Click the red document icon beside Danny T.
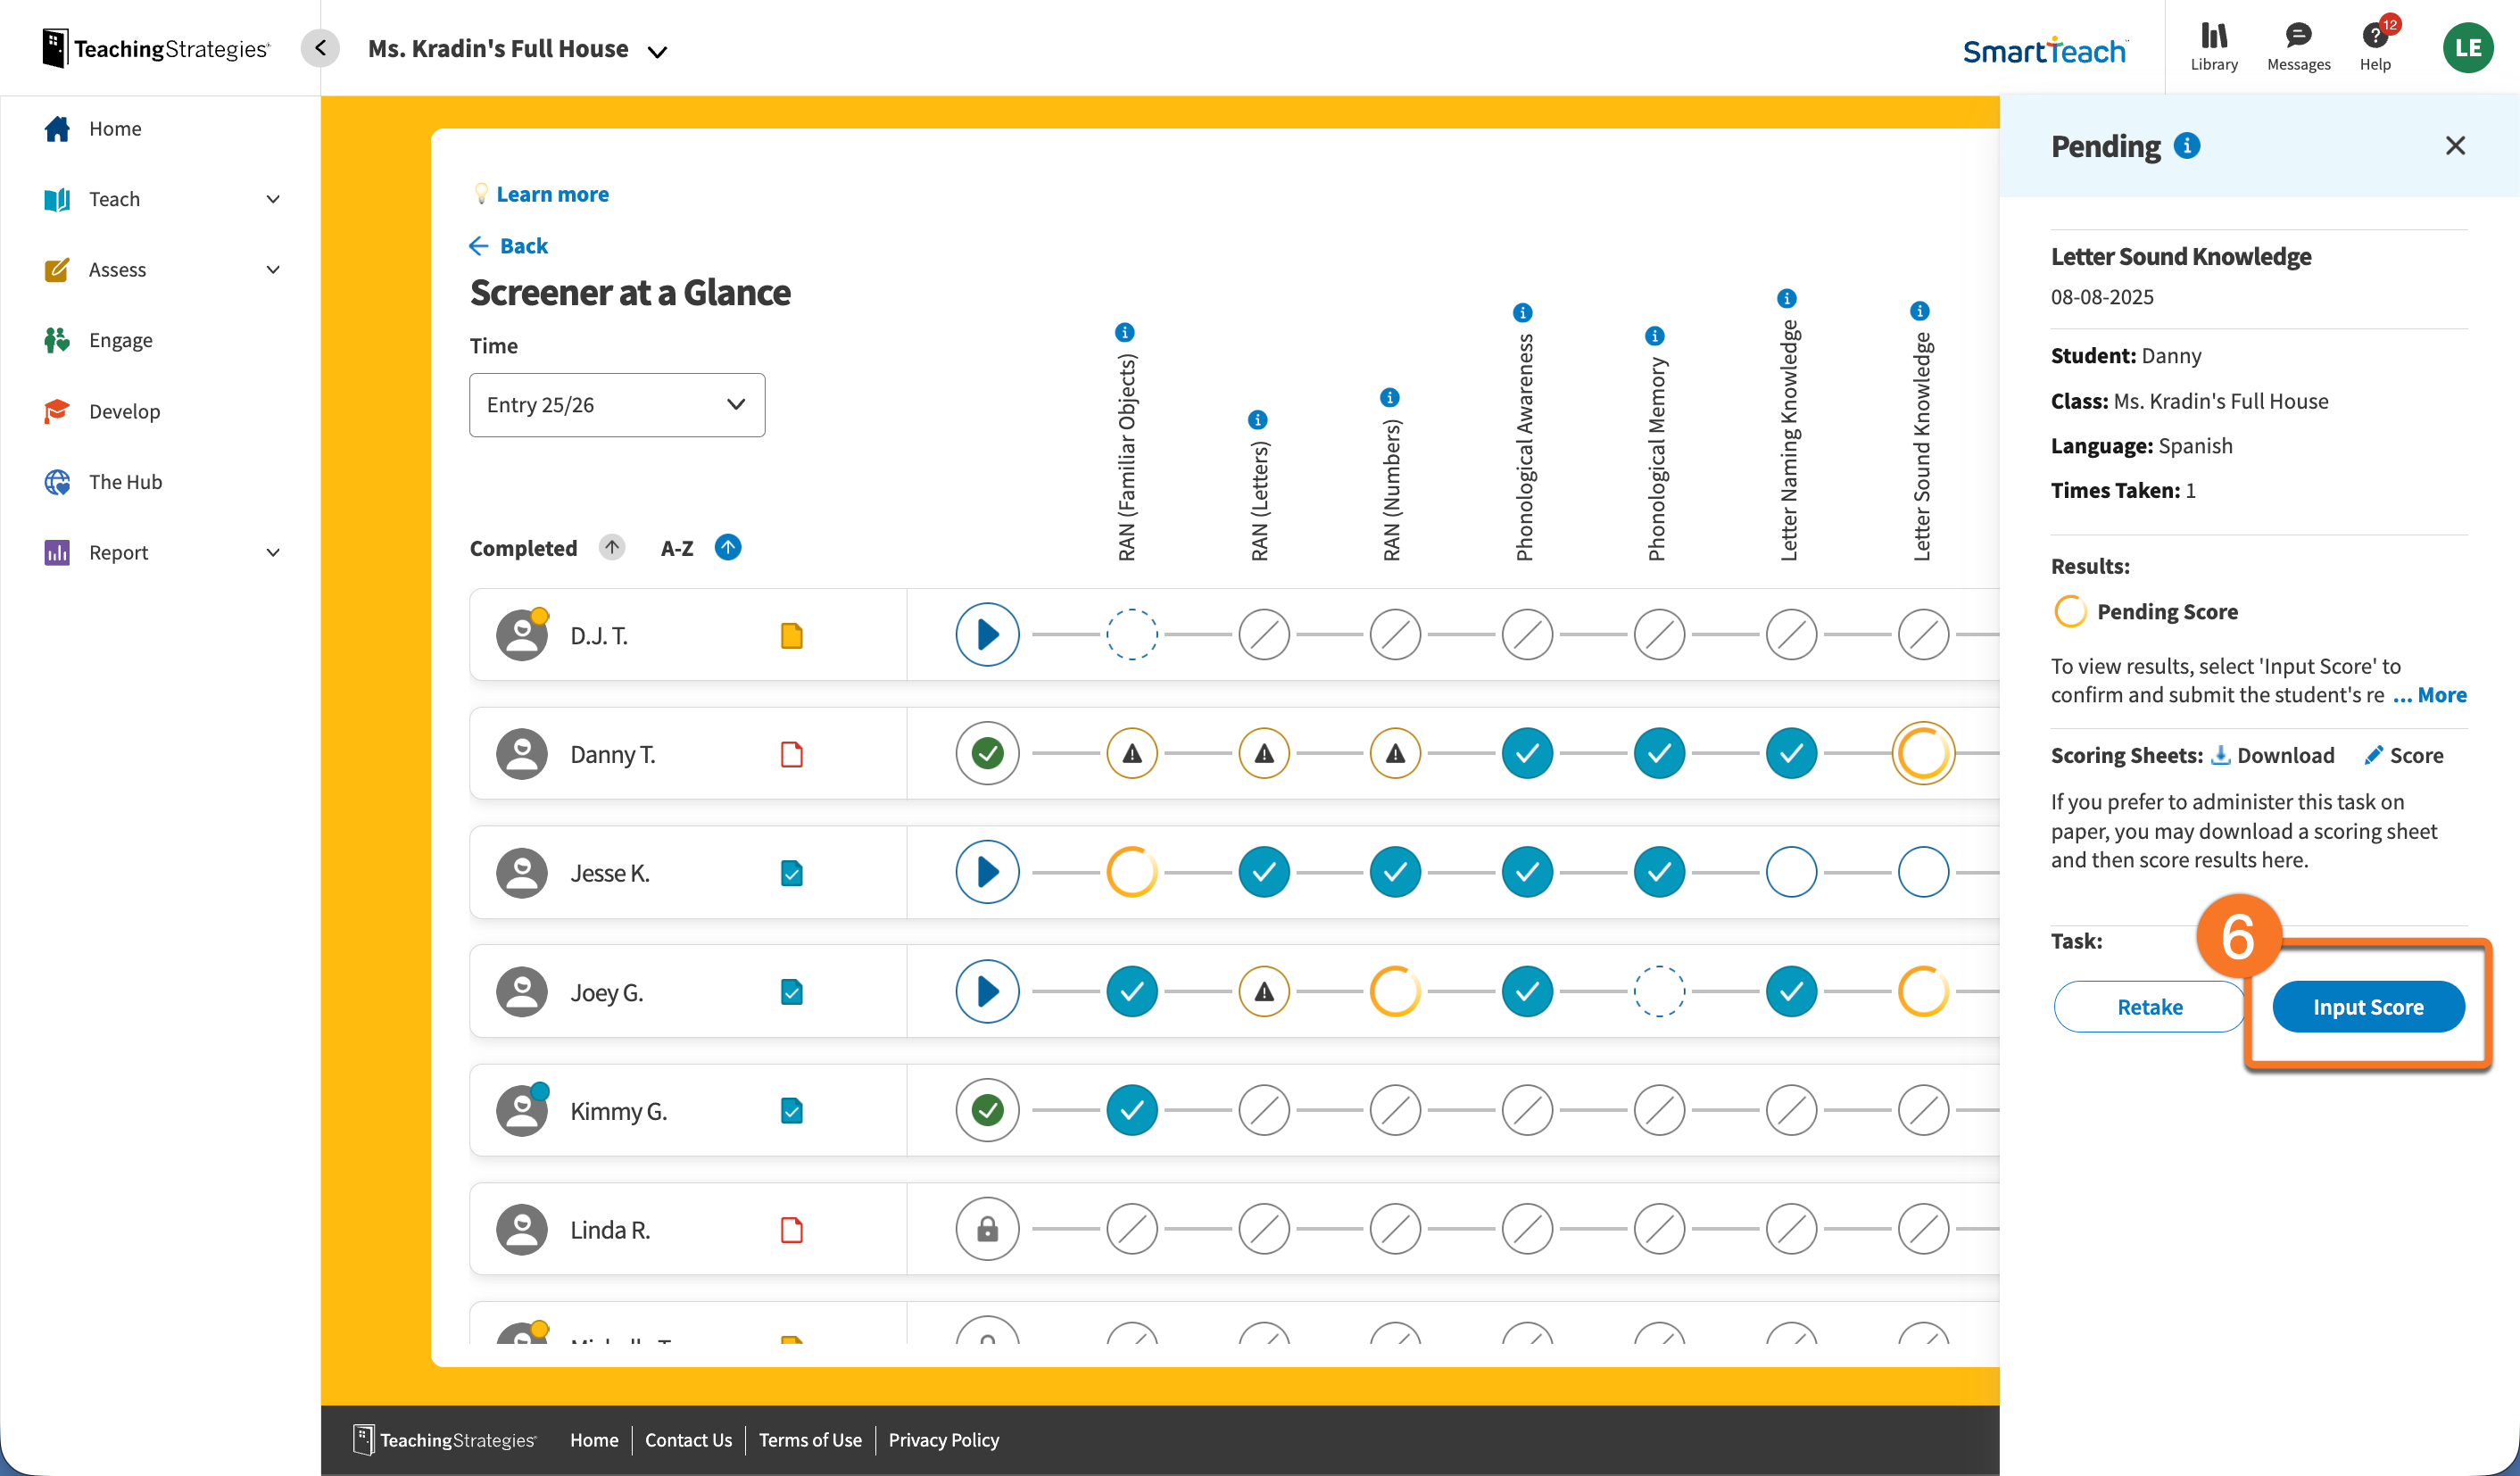Viewport: 2520px width, 1476px height. pos(791,754)
